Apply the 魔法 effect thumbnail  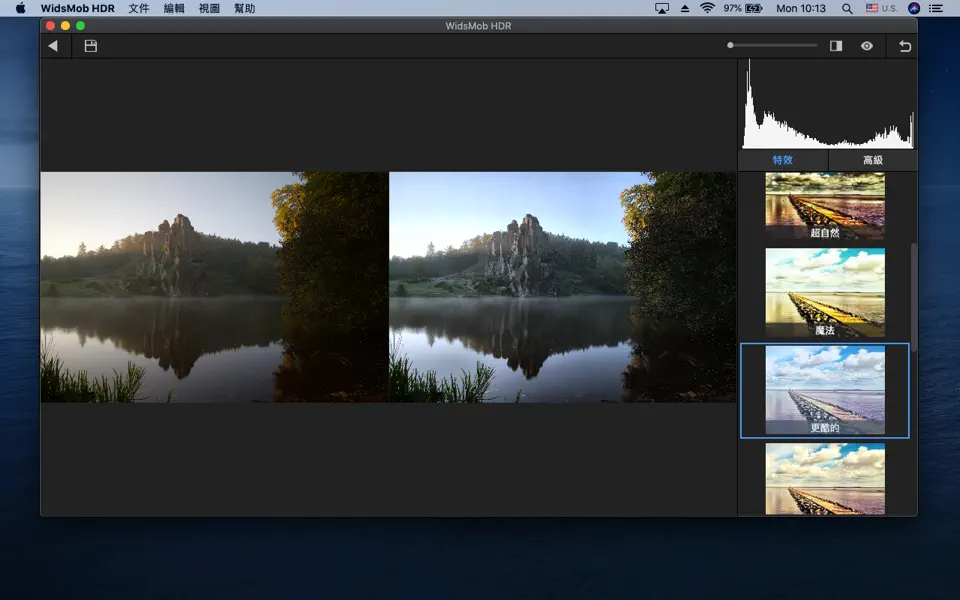click(826, 293)
